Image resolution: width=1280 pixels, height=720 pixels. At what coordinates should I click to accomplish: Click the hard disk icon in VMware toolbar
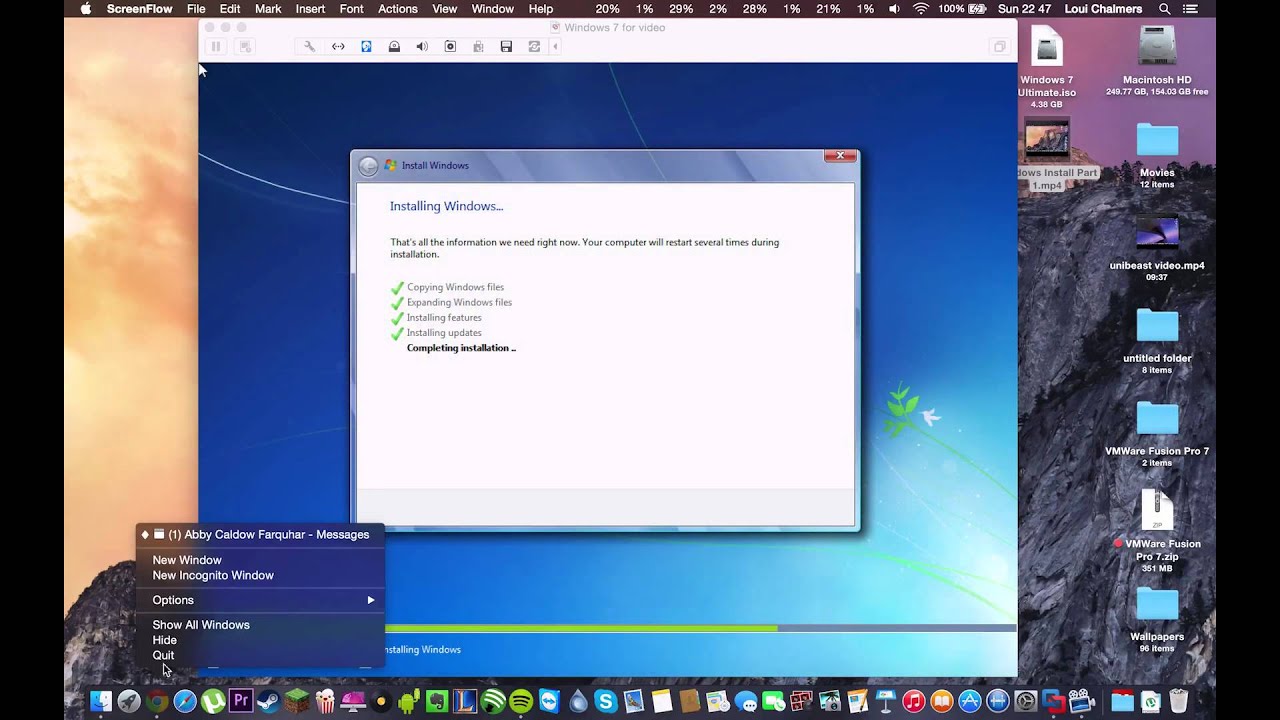point(366,46)
